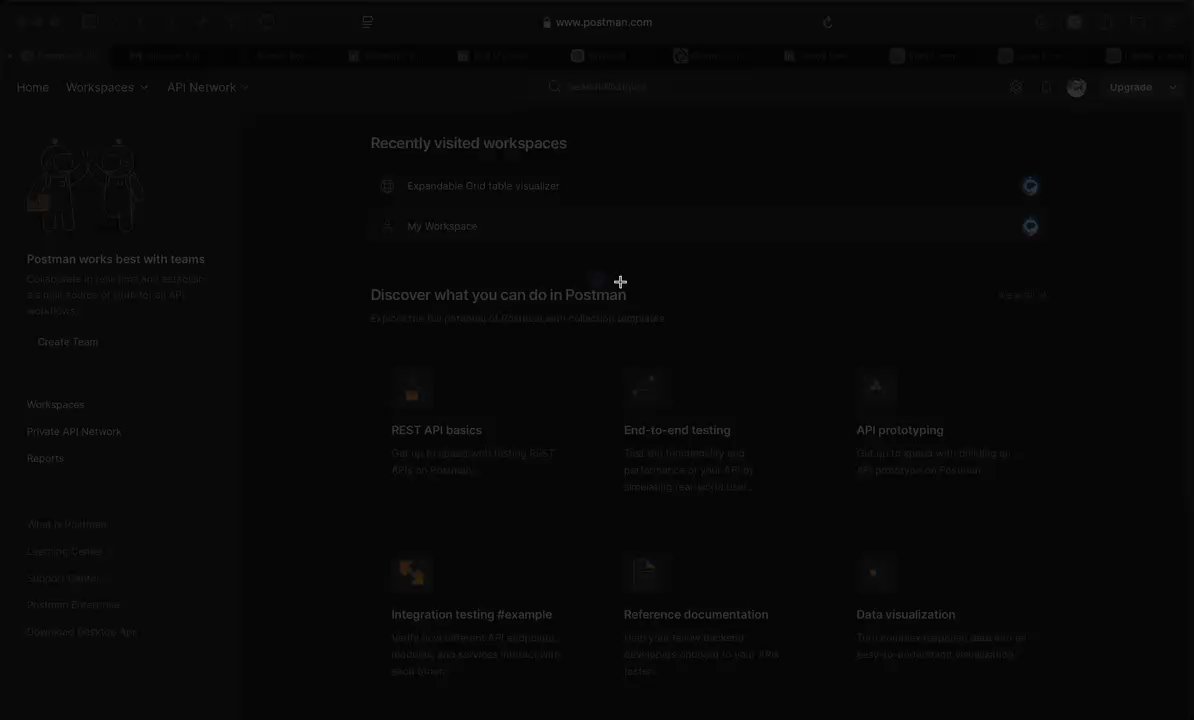1194x720 pixels.
Task: Open the Support Center link
Action: tap(65, 578)
